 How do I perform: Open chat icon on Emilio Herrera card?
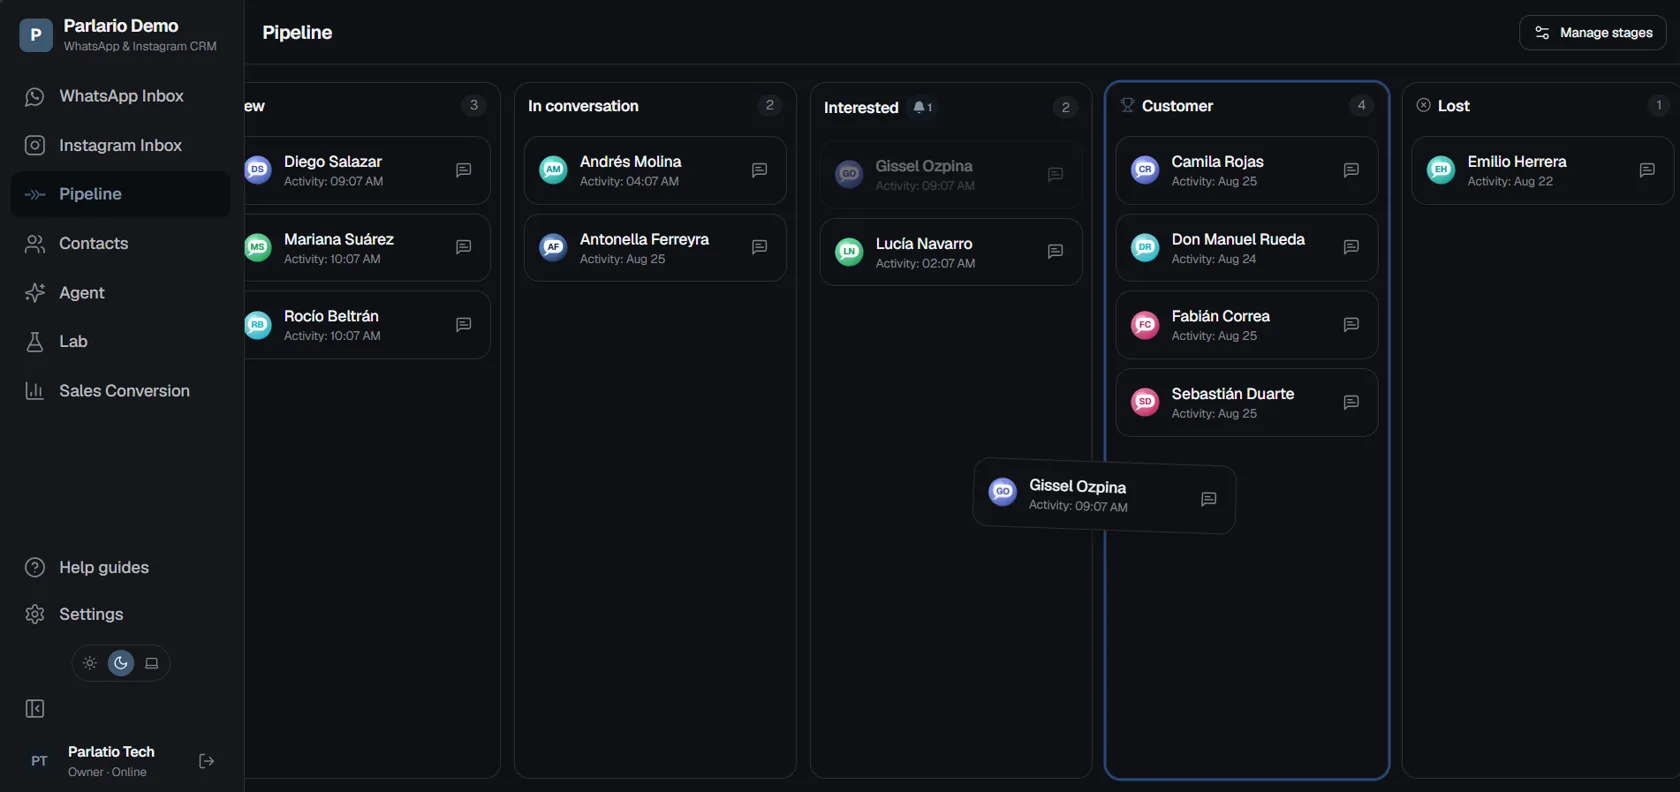[x=1647, y=170]
